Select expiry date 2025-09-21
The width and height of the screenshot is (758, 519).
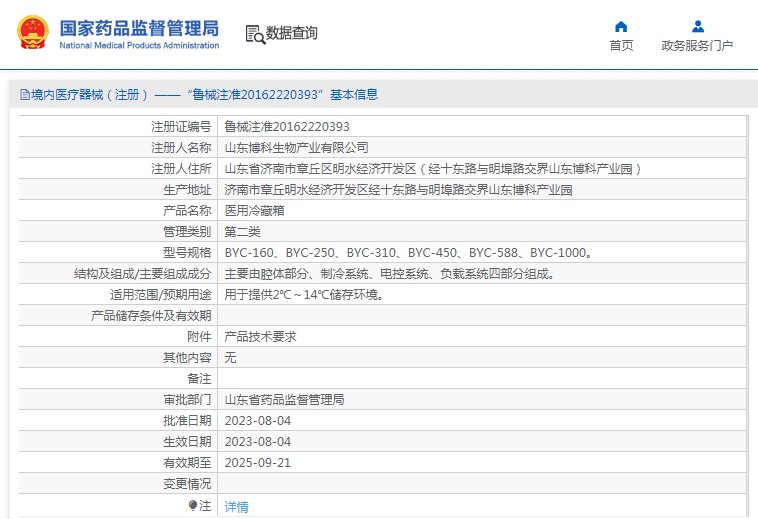point(258,463)
